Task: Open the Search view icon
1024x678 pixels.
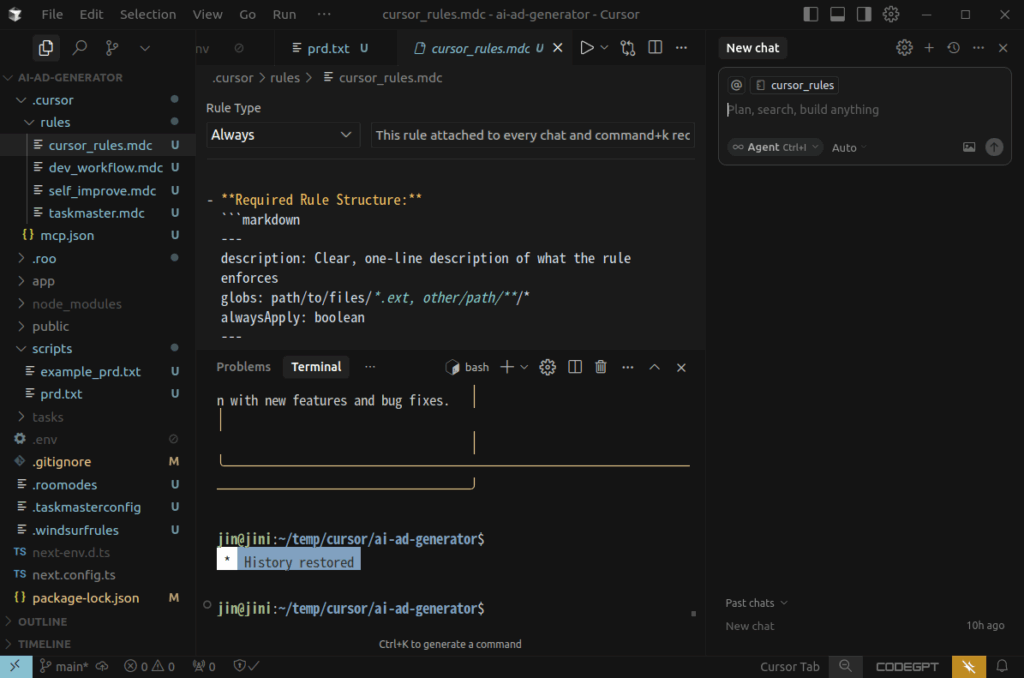Action: pos(80,48)
